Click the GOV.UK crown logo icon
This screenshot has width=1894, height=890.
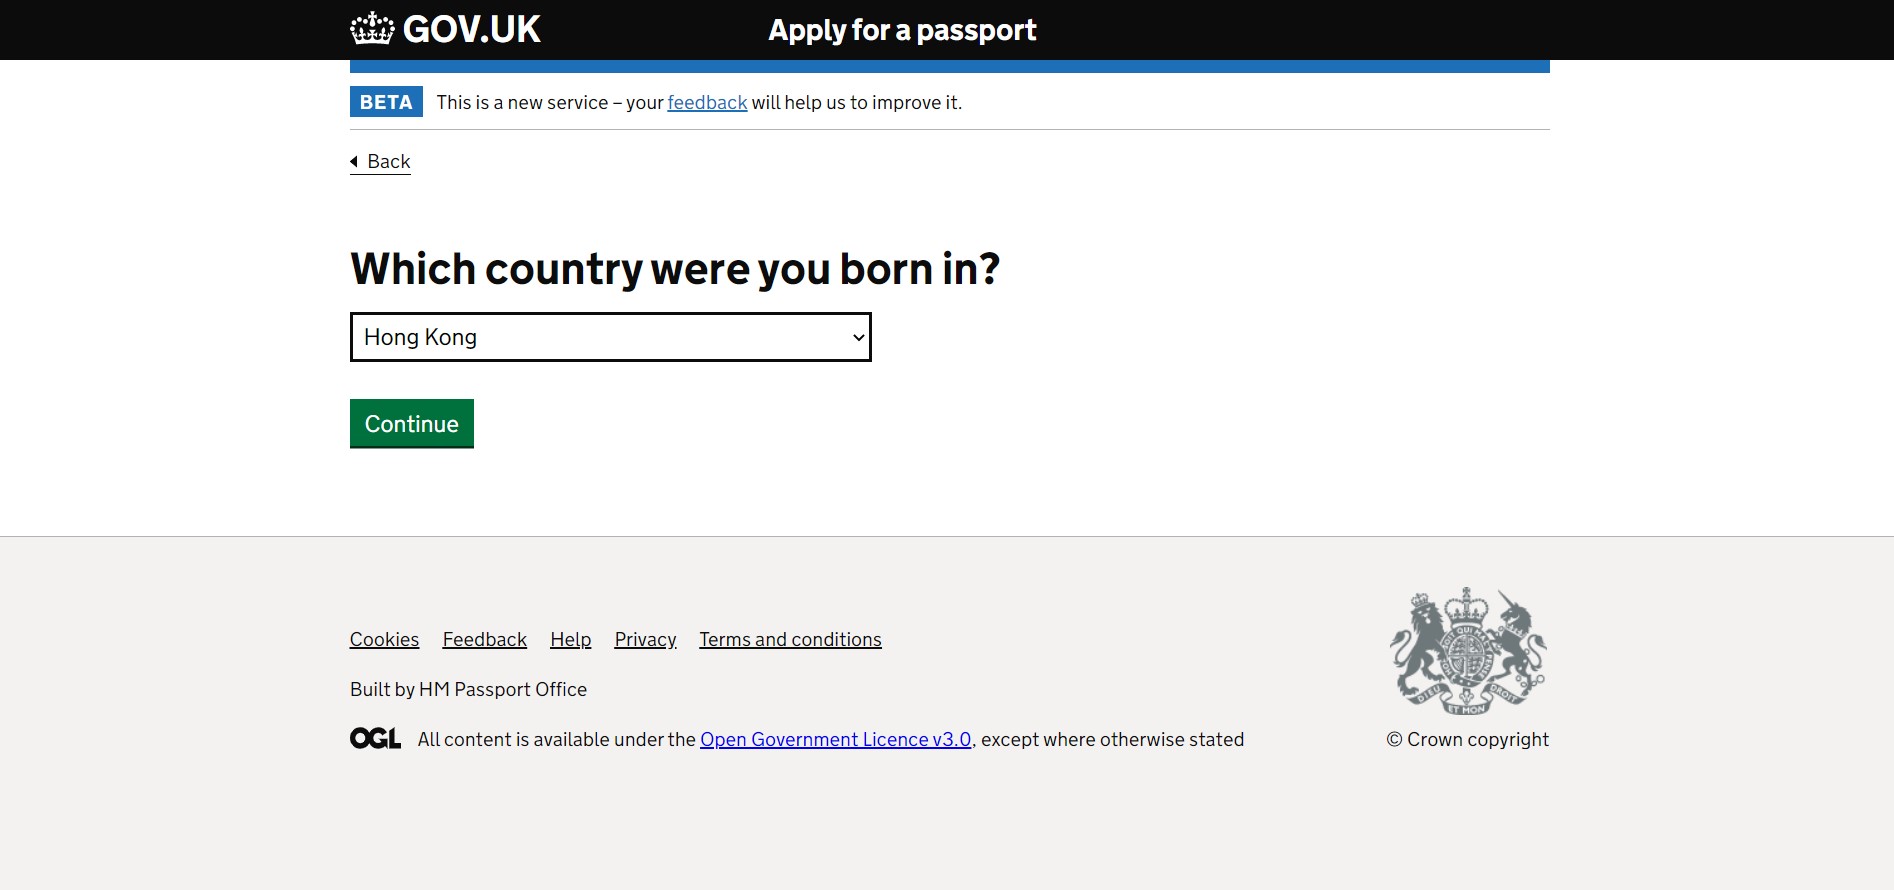[x=372, y=29]
